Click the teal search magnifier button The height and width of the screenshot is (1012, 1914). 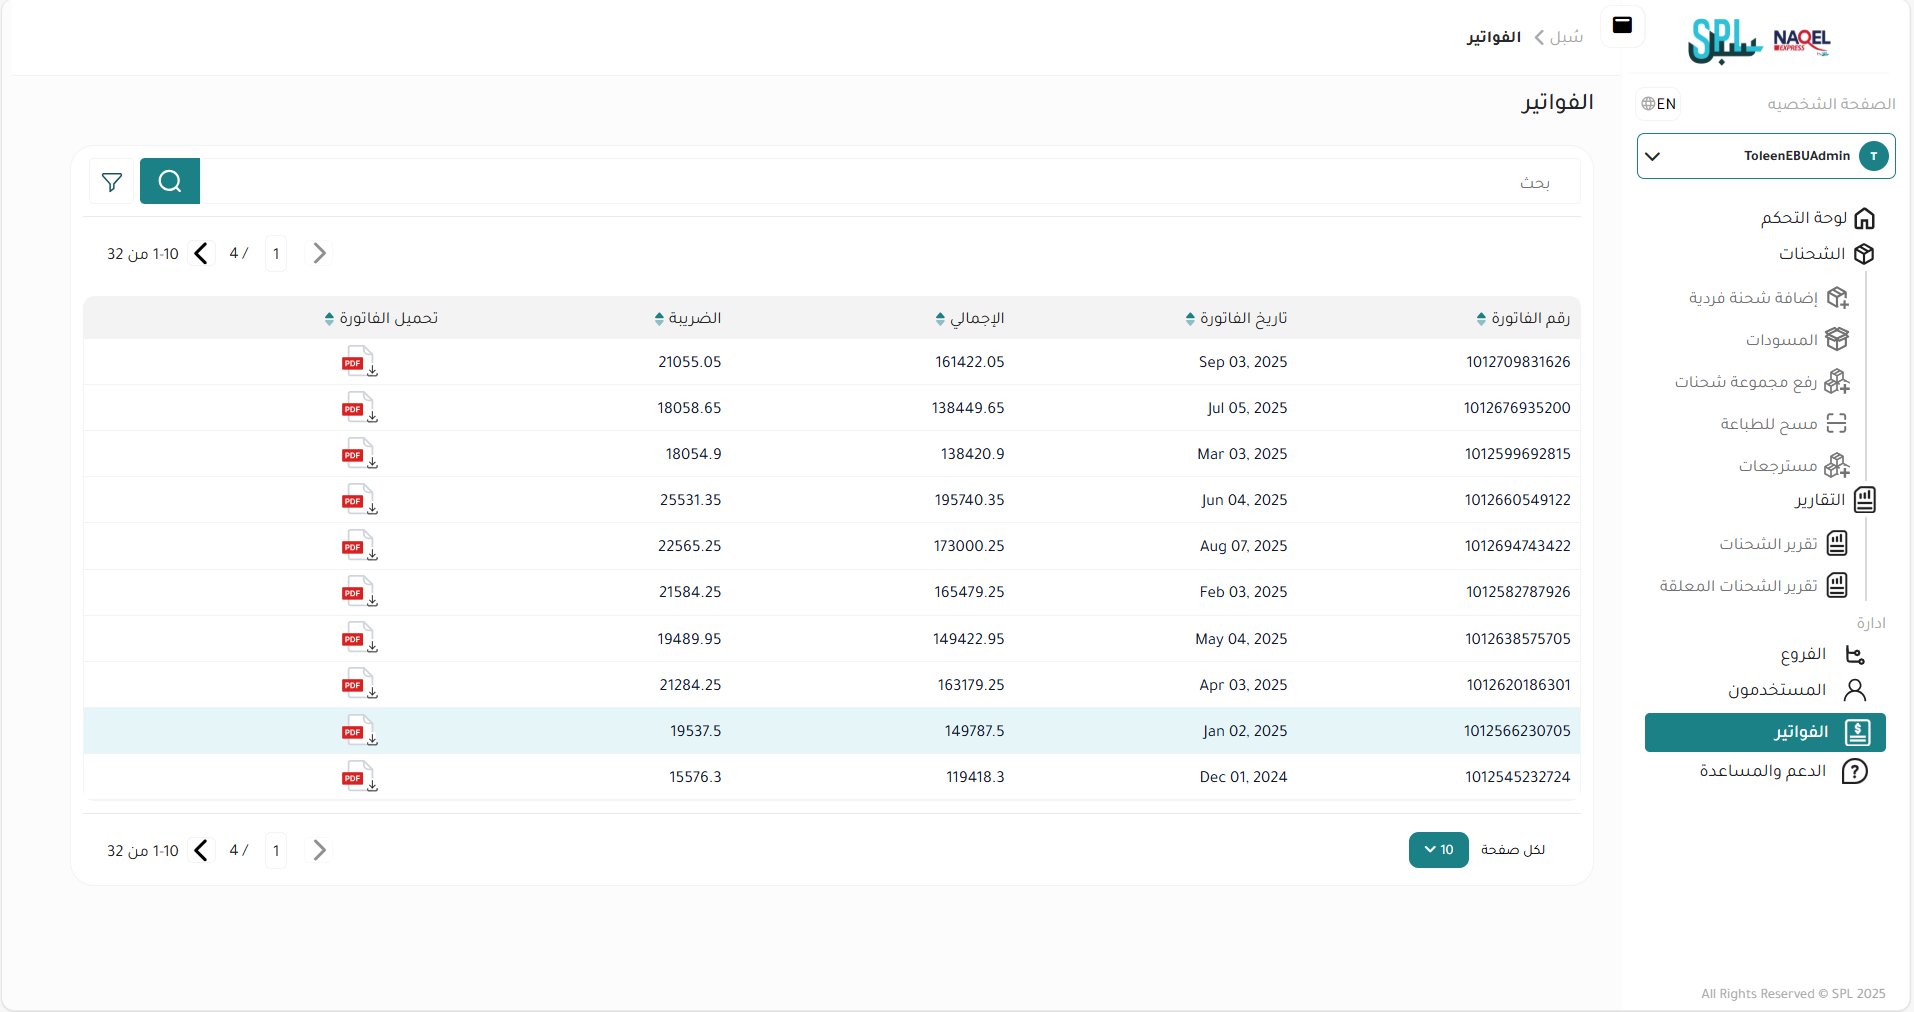tap(170, 181)
